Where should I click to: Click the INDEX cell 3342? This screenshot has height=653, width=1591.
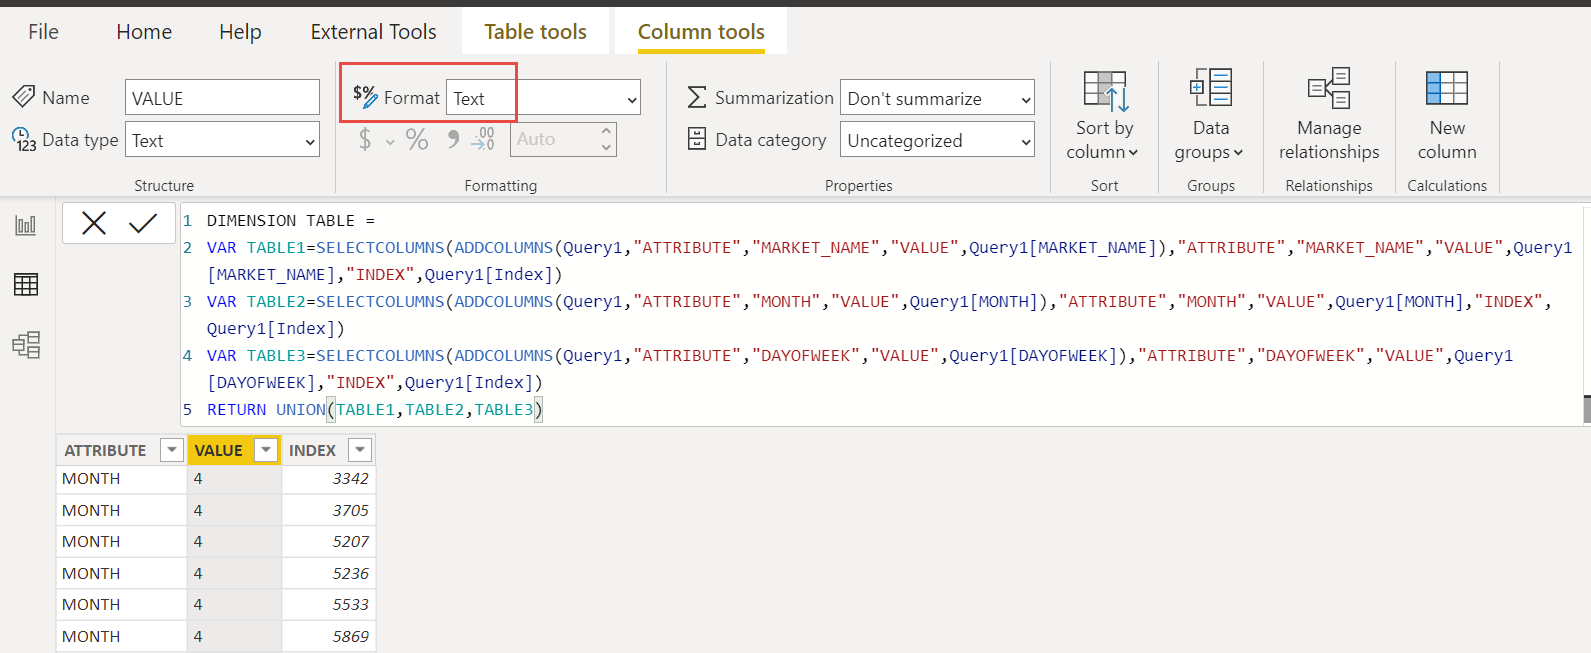coord(329,479)
